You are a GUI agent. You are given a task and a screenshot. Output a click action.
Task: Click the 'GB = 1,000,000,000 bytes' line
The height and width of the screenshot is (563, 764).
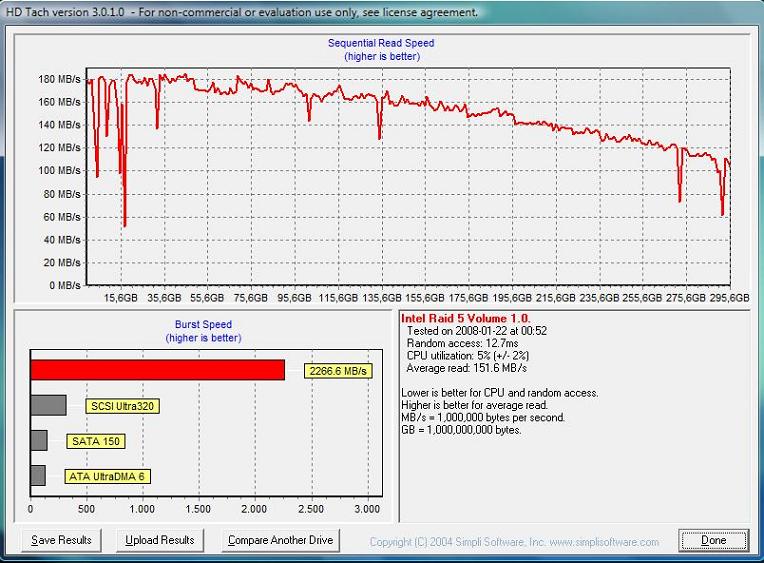click(461, 430)
